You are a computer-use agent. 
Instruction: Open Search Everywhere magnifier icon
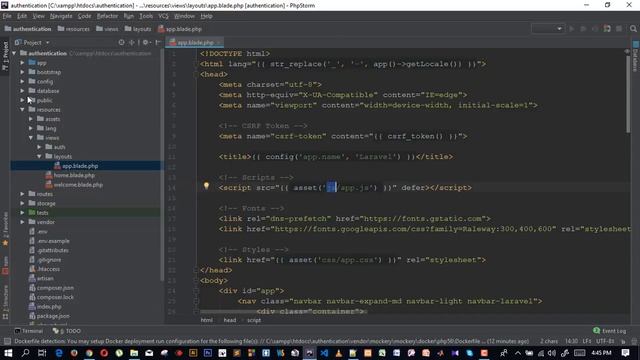[633, 29]
